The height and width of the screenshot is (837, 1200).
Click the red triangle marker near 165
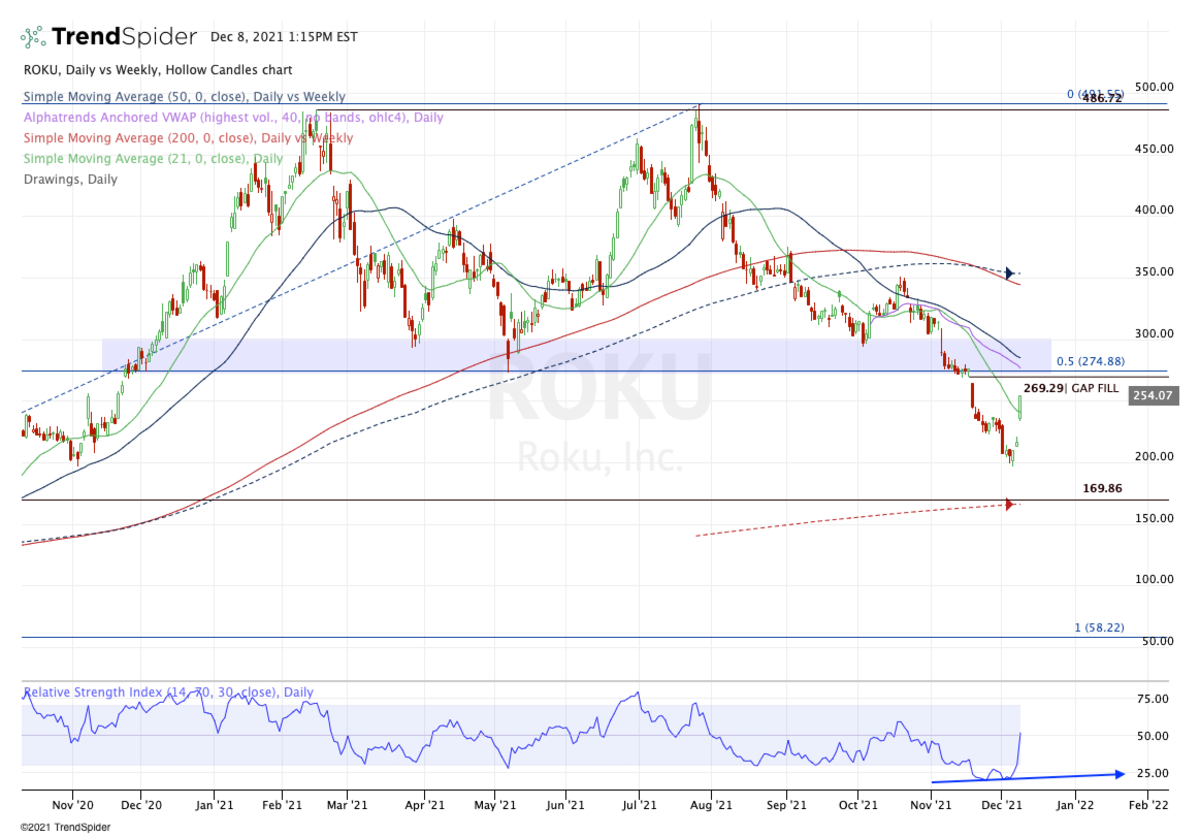point(1010,505)
